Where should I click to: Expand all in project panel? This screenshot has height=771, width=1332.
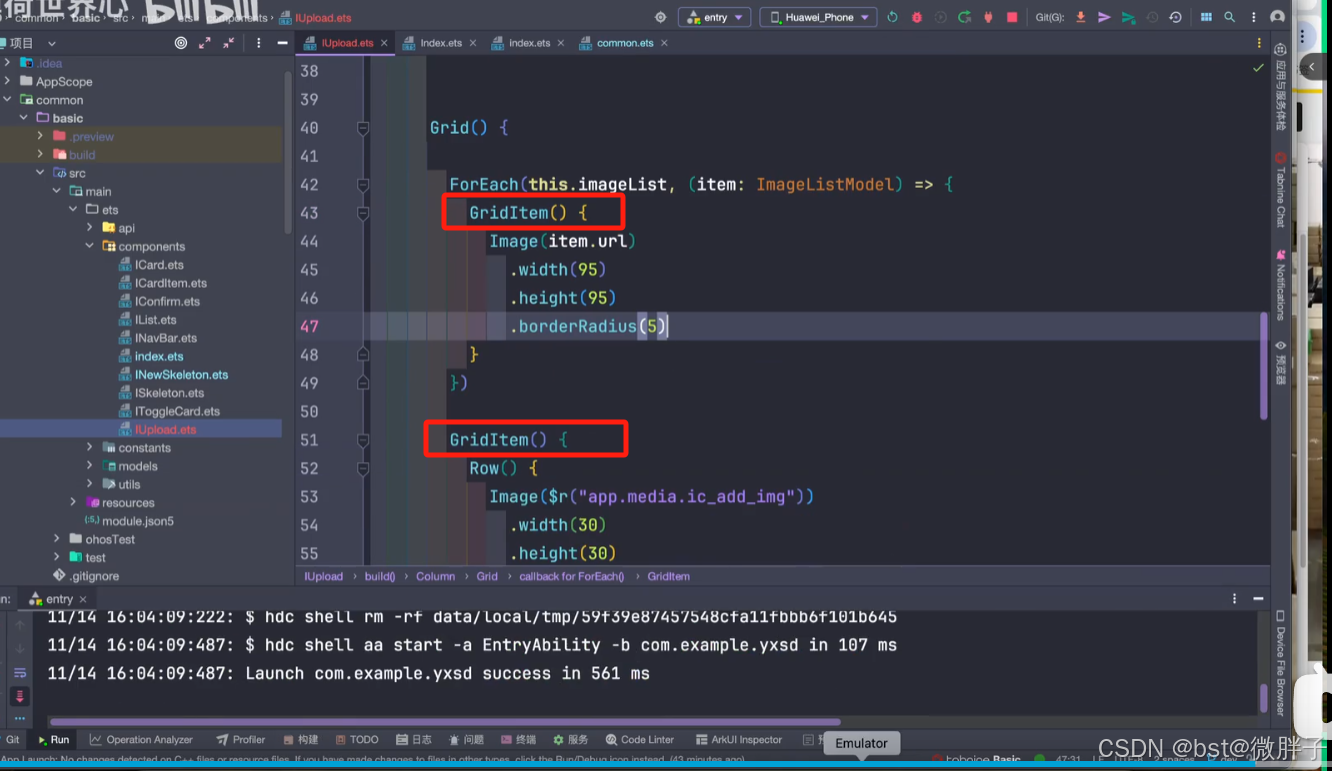coord(205,43)
